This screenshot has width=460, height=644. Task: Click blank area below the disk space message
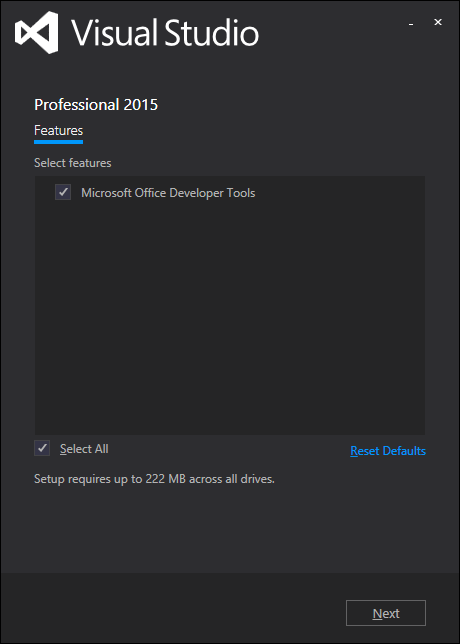coord(230,530)
